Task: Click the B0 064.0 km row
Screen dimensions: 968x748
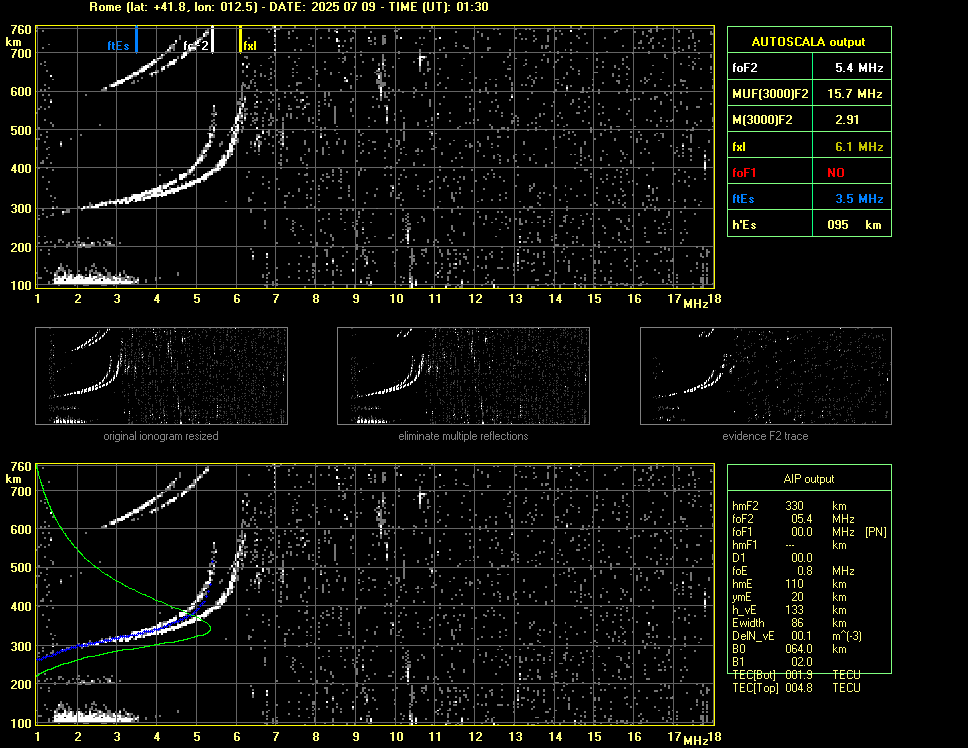Action: tap(789, 649)
